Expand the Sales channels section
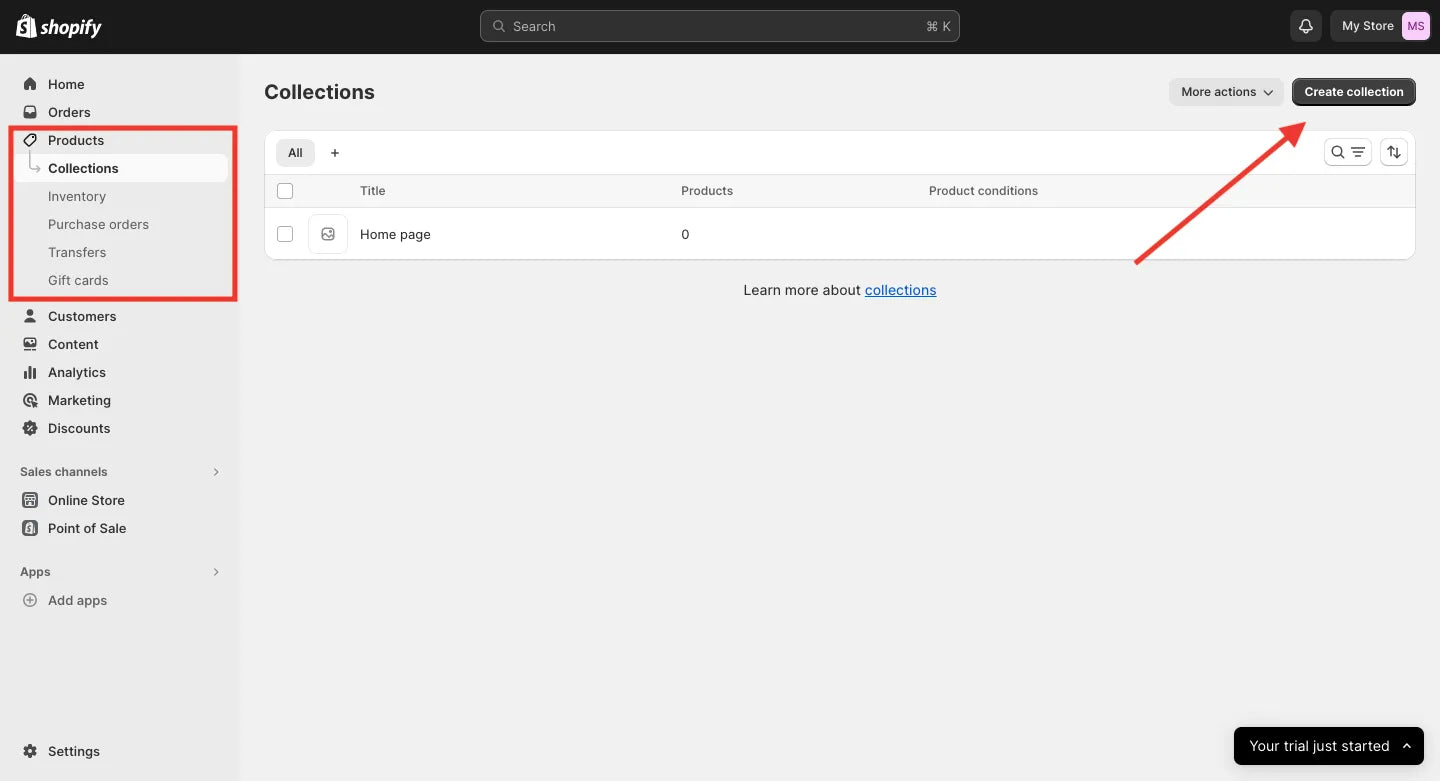This screenshot has height=781, width=1440. [215, 471]
